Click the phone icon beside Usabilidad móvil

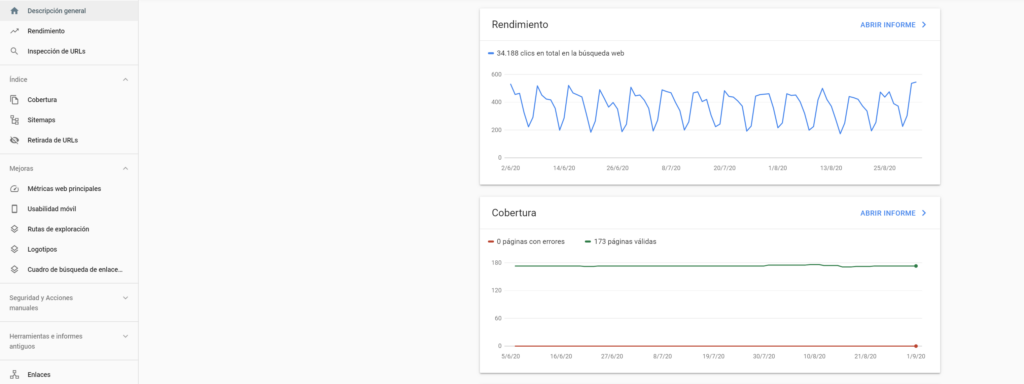[14, 209]
